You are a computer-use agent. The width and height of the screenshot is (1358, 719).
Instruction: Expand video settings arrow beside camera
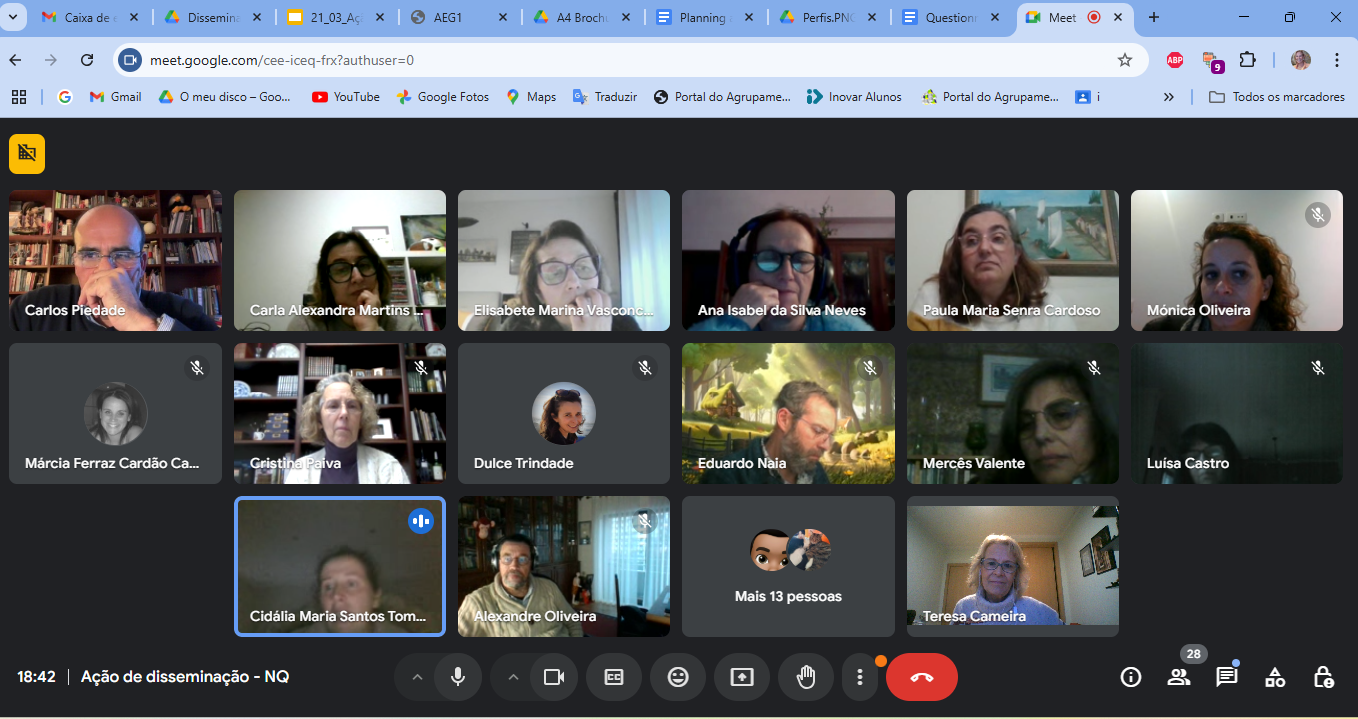[513, 677]
